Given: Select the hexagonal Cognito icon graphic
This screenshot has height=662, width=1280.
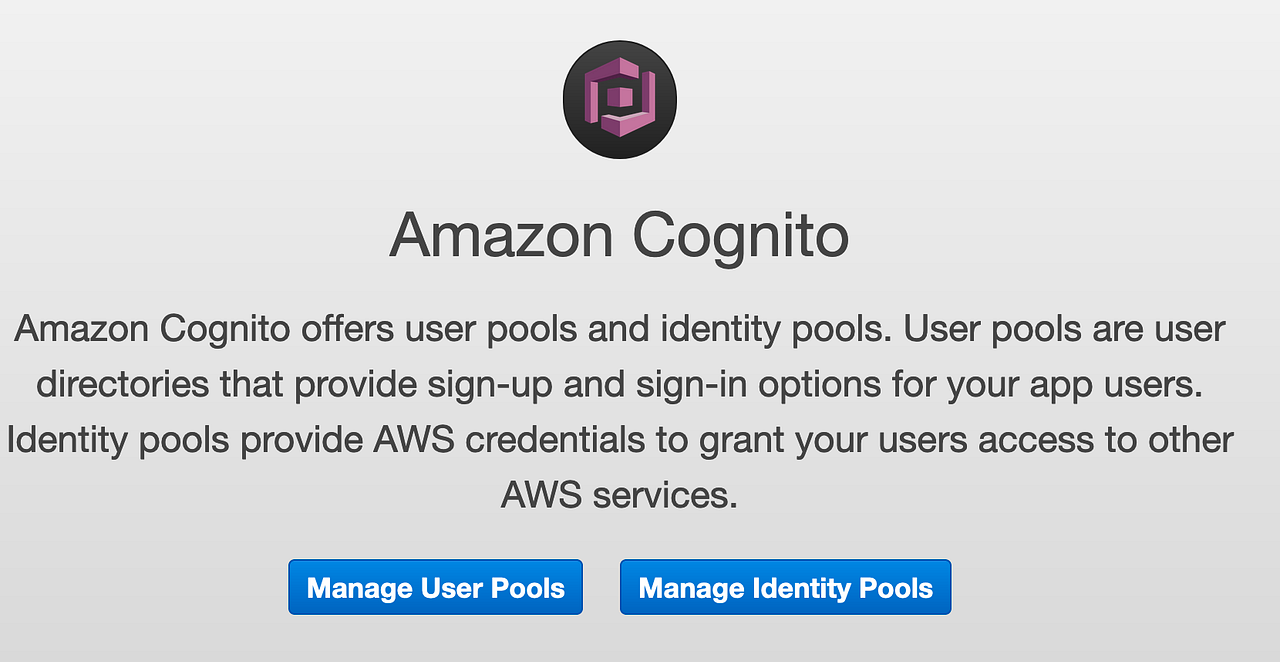Looking at the screenshot, I should click(x=620, y=98).
